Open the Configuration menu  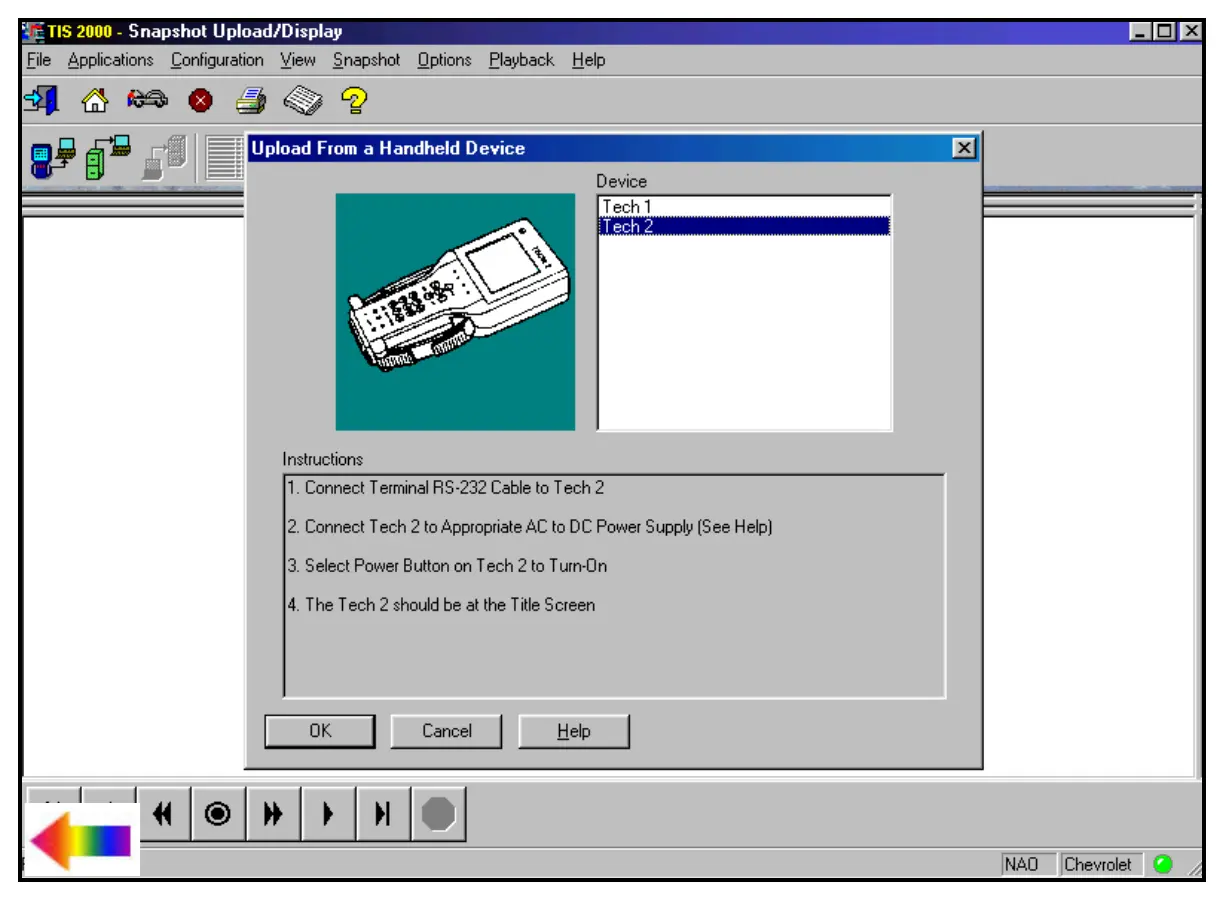point(217,60)
